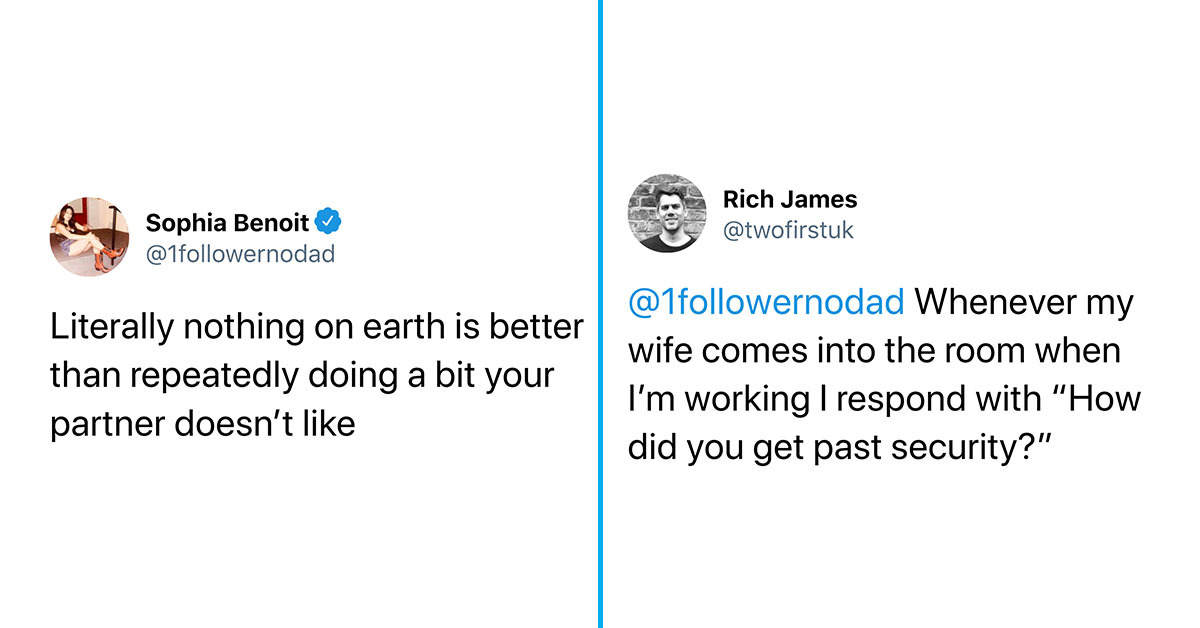Click the Sophia Benoit display name
The image size is (1200, 628).
click(229, 221)
